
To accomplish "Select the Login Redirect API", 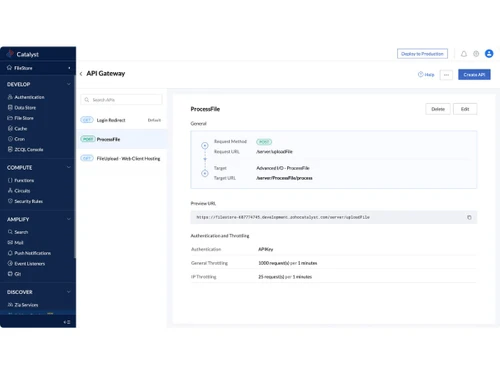I will [x=121, y=120].
